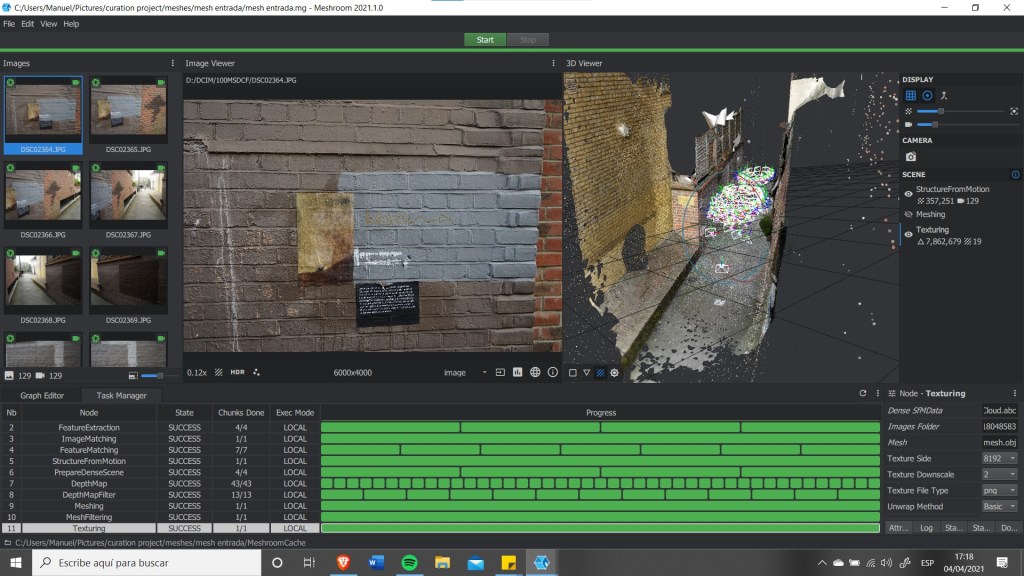Open image metadata info icon in Image Viewer
1024x576 pixels.
pyautogui.click(x=553, y=372)
